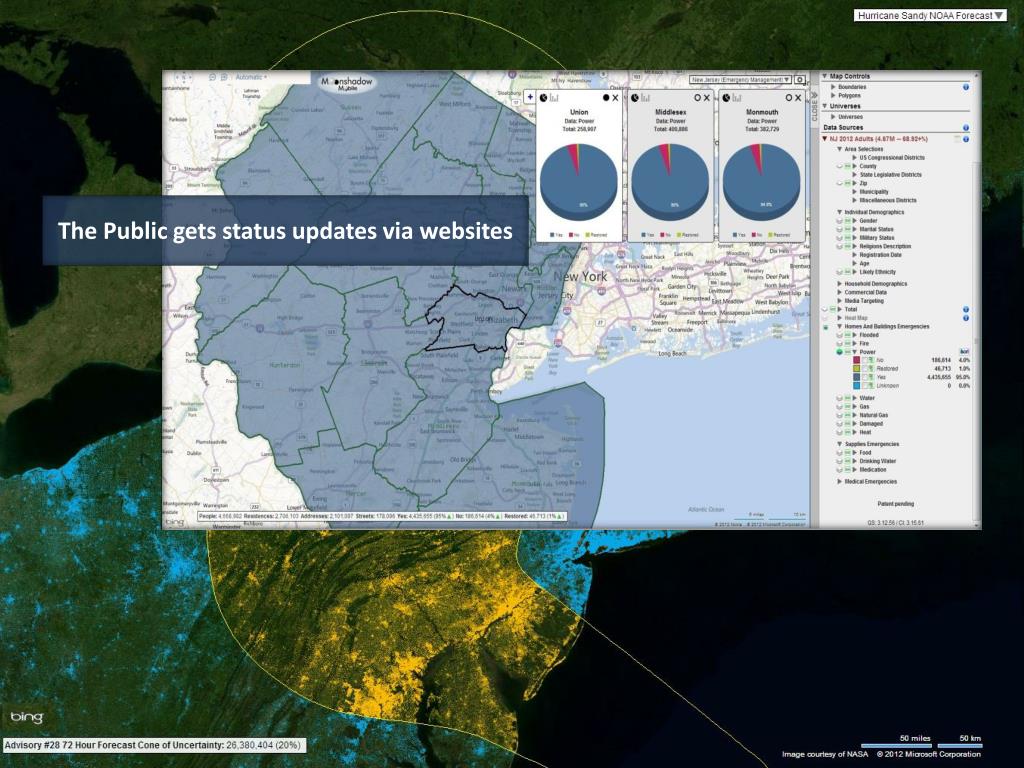
Task: Click the green legend icon beside Flooded
Action: pyautogui.click(x=848, y=335)
